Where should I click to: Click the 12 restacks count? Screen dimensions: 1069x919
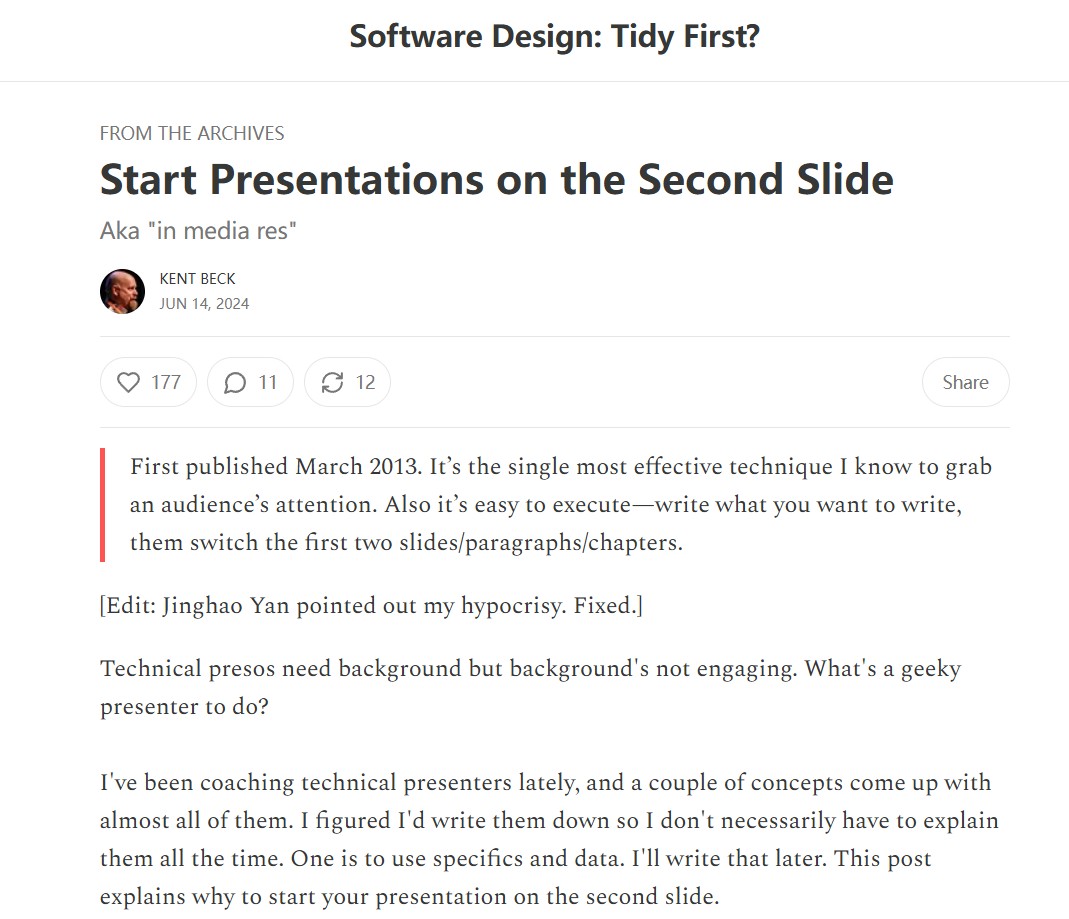(365, 382)
